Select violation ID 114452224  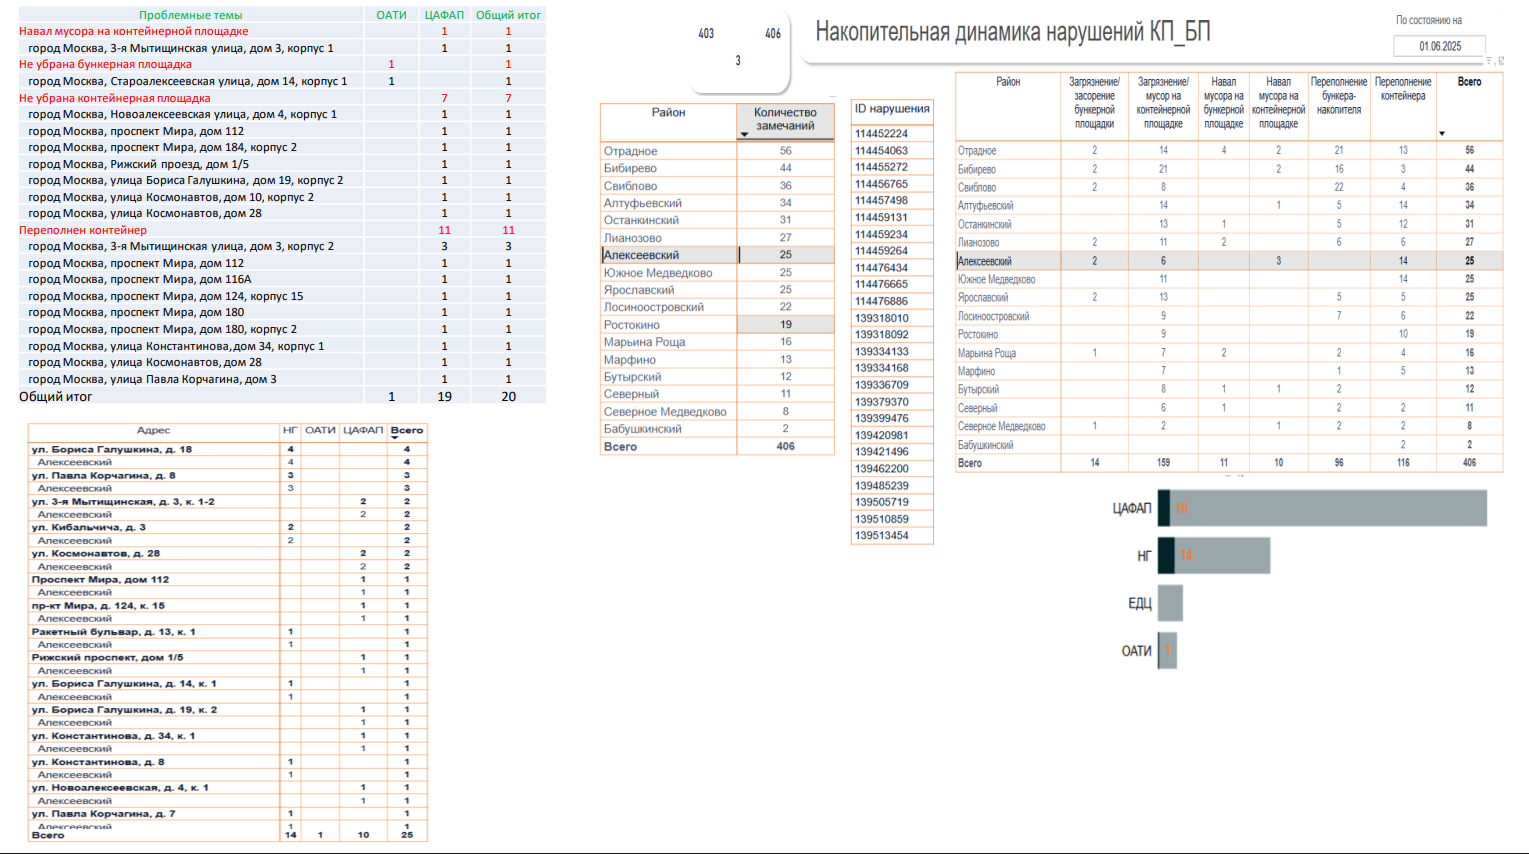881,134
